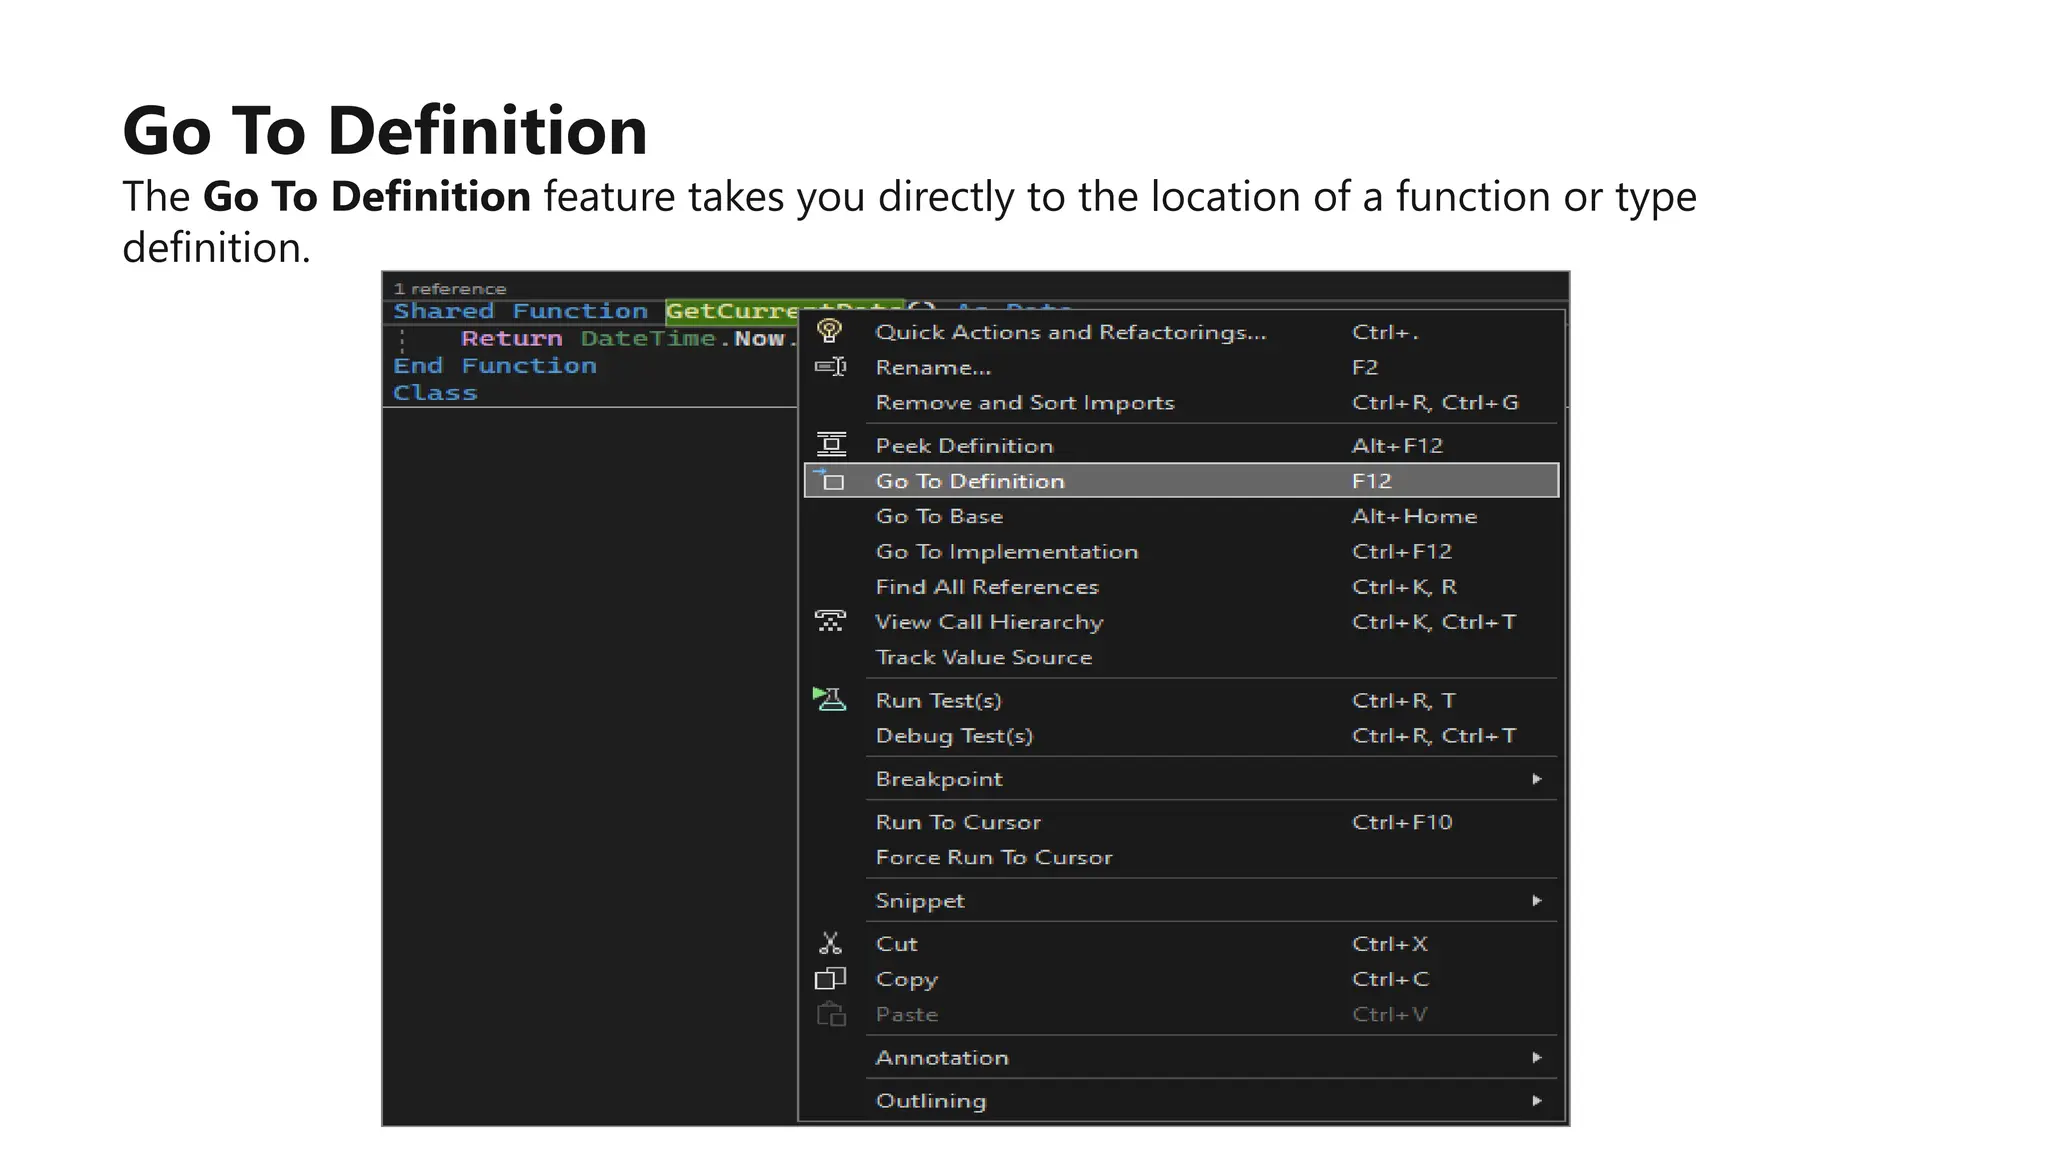Choose the highlighted Go To Definition entry
The width and height of the screenshot is (2048, 1152).
1181,480
